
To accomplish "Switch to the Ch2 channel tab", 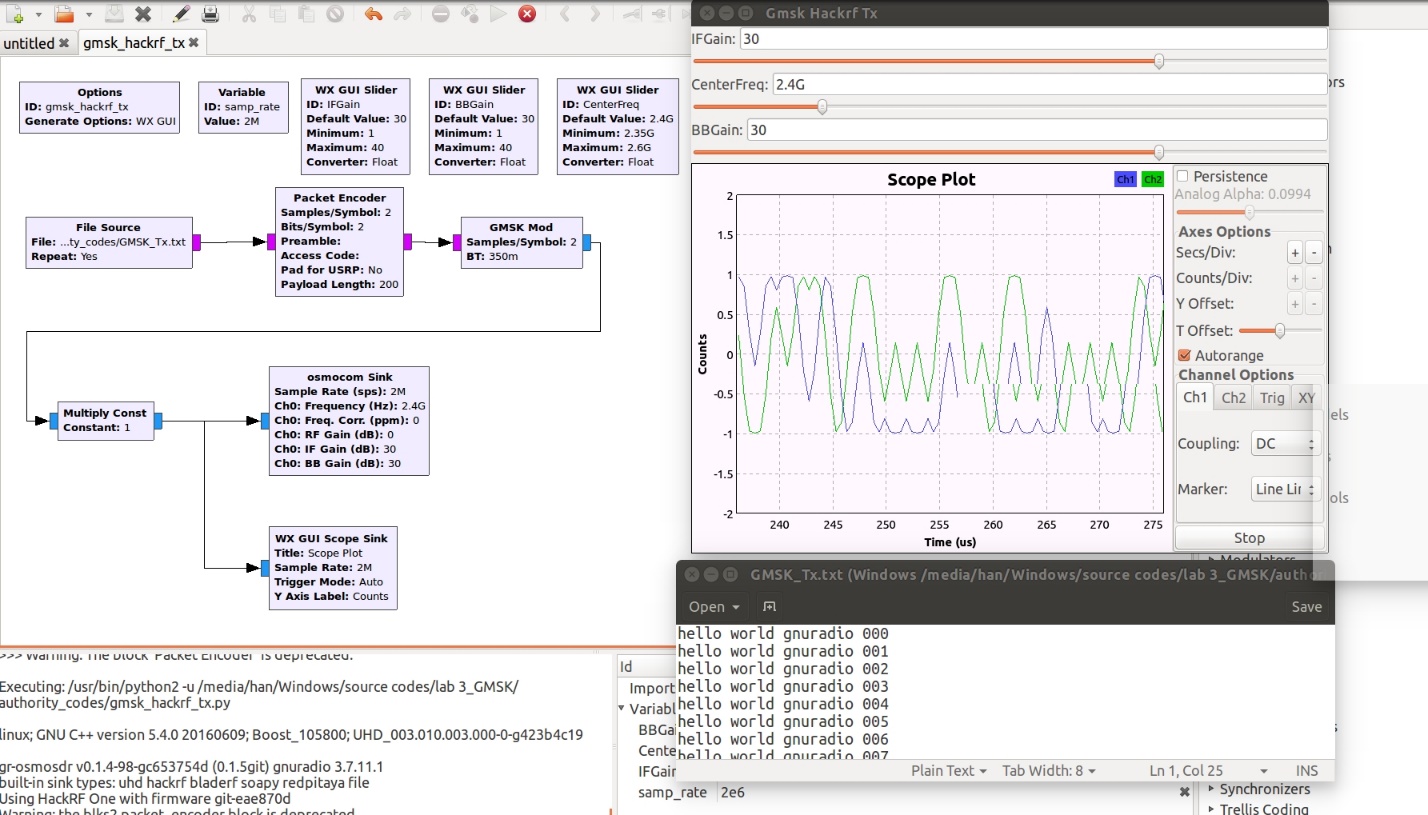I will 1233,397.
